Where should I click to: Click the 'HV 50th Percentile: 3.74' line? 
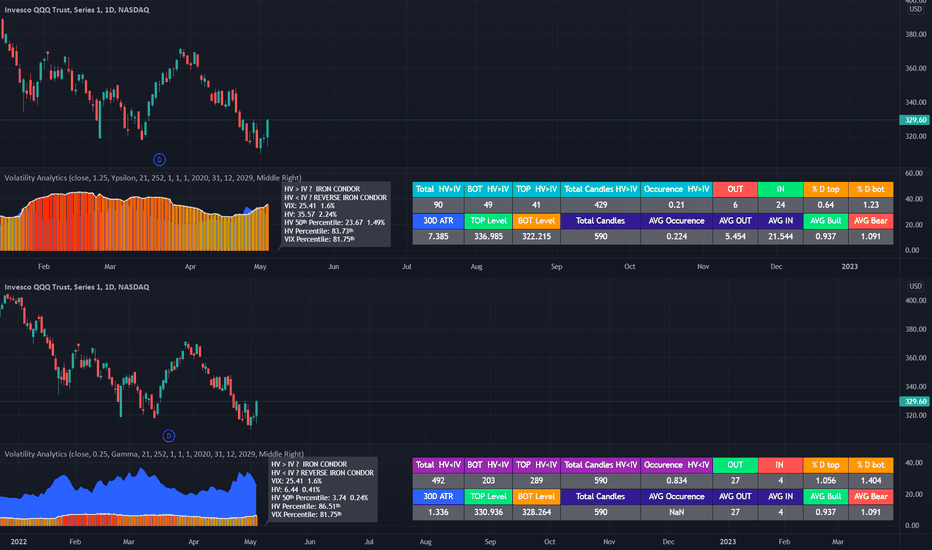(x=320, y=498)
